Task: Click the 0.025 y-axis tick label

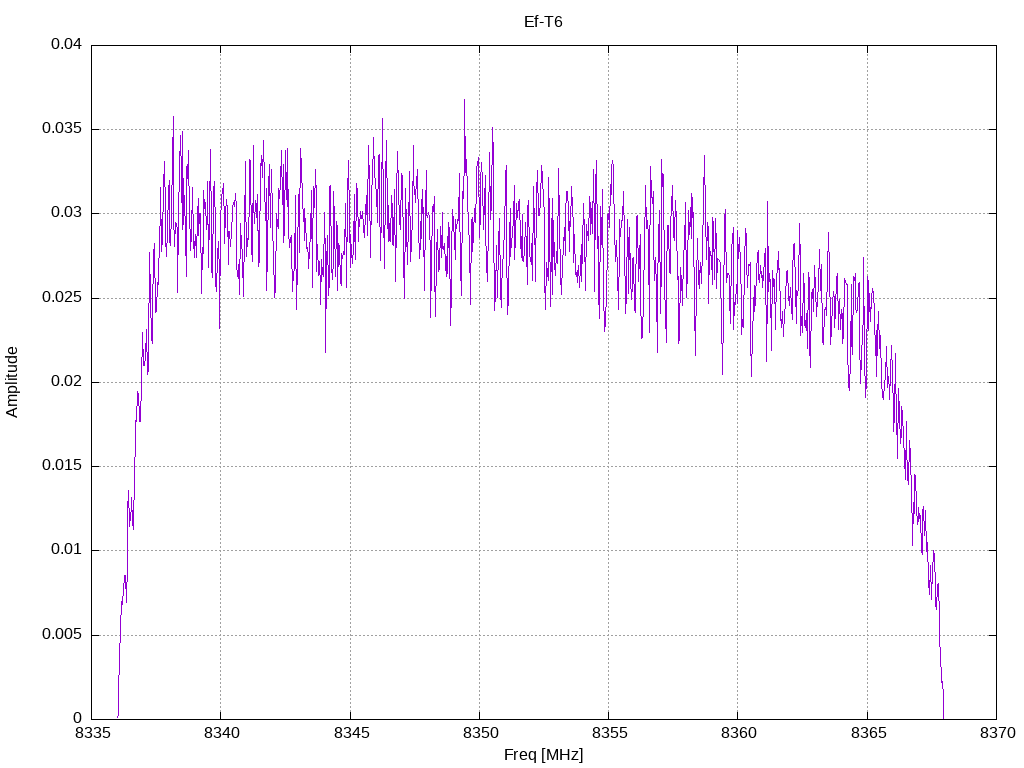Action: click(62, 298)
